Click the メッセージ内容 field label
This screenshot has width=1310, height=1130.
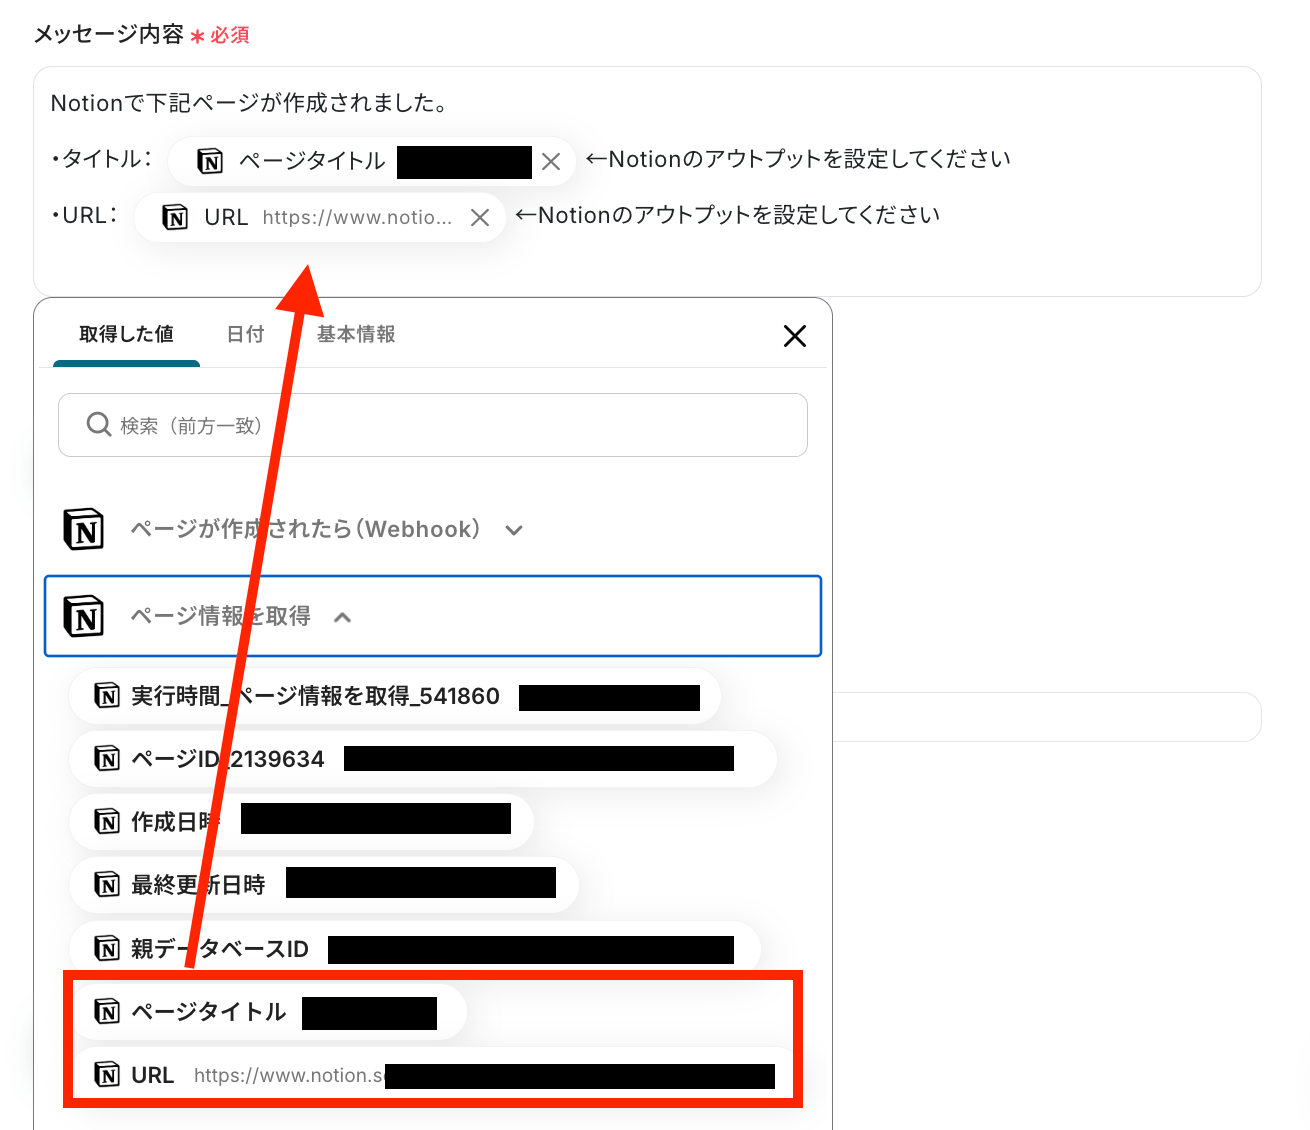109,34
